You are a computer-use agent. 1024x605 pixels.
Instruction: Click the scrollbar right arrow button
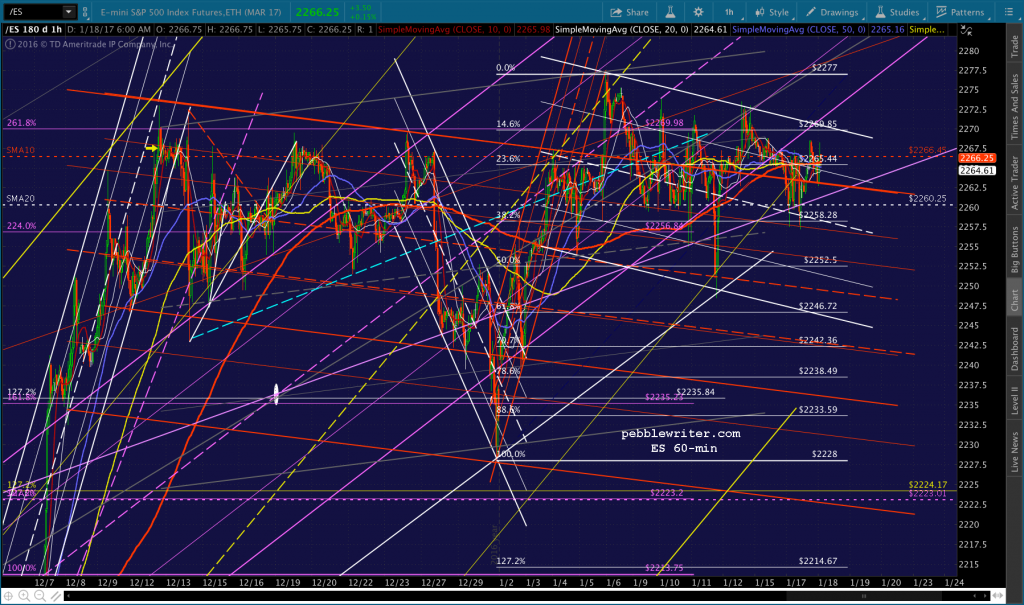point(987,596)
